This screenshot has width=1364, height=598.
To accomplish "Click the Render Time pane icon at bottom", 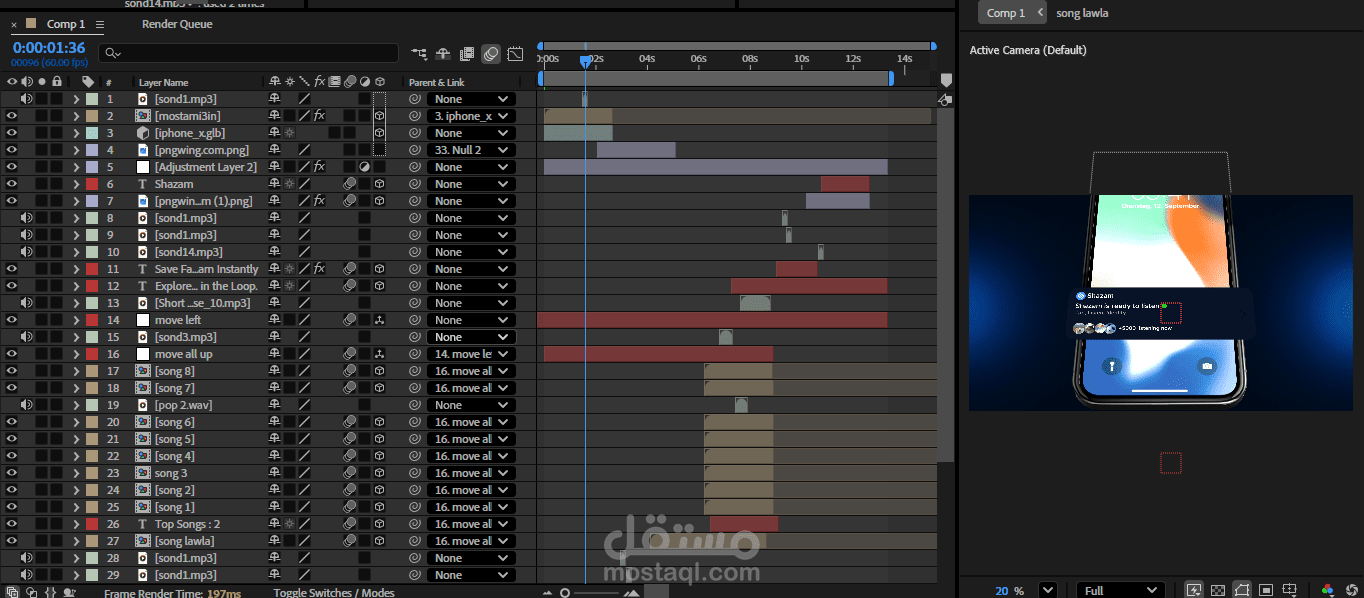I will (69, 592).
